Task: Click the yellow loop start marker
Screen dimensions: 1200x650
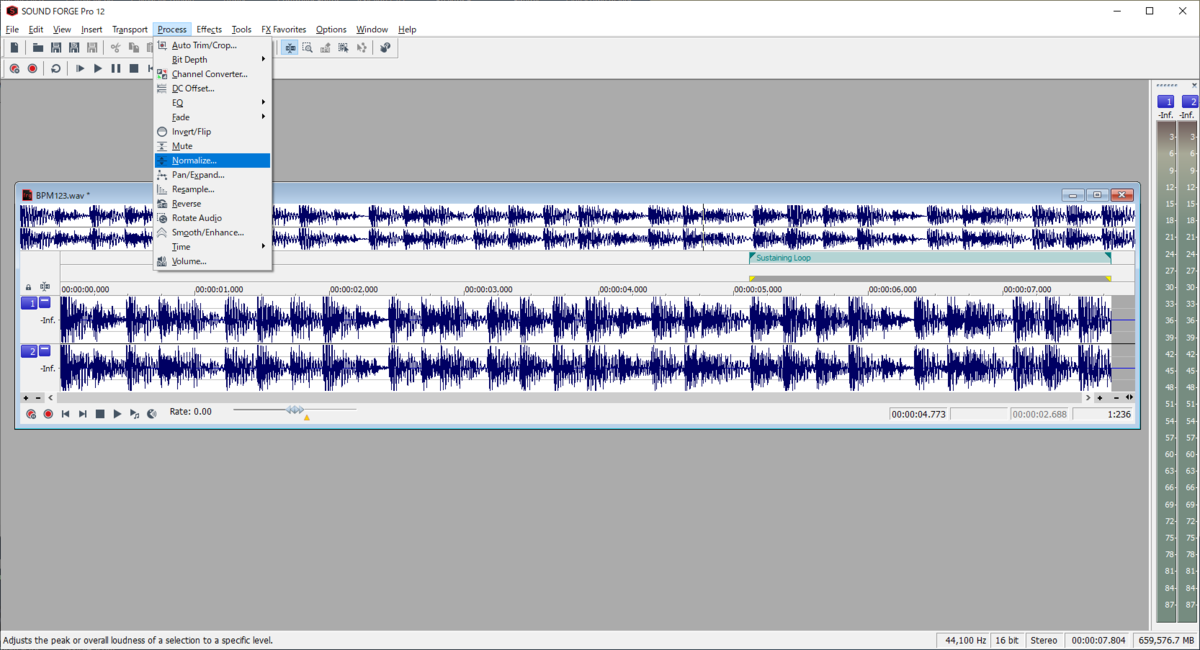Action: [x=752, y=278]
